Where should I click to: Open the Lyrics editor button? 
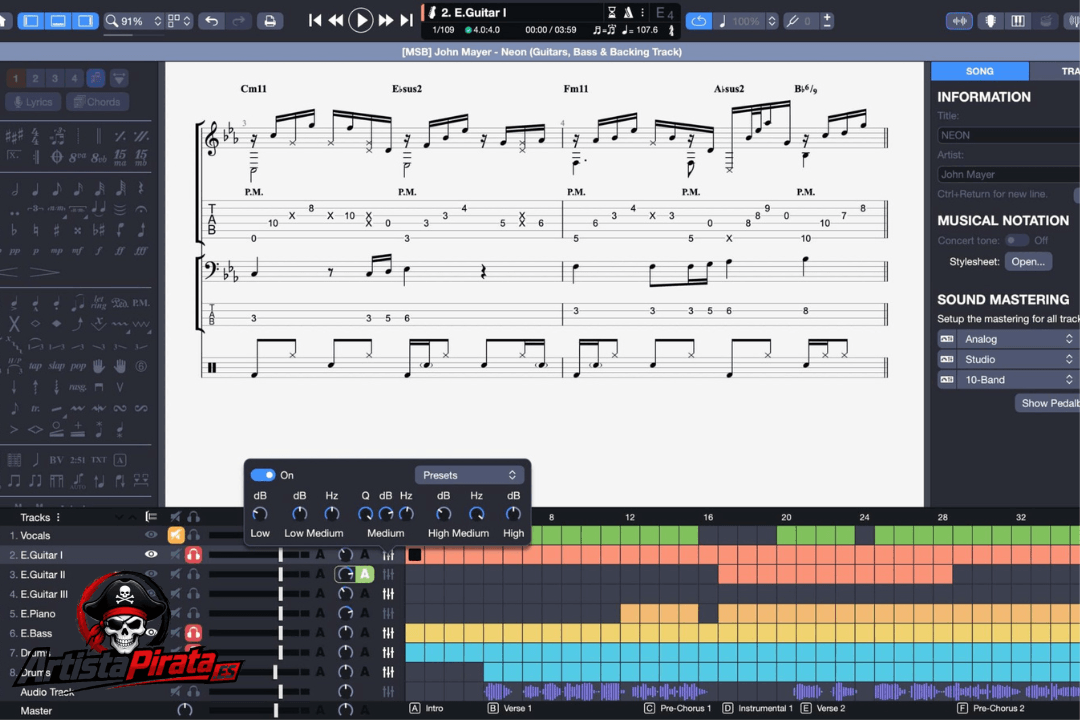pyautogui.click(x=33, y=102)
